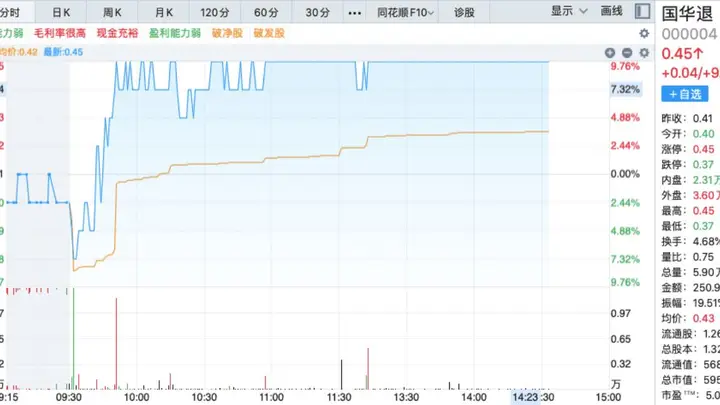Open tag settings gear in label row
The width and height of the screenshot is (720, 405).
[644, 34]
